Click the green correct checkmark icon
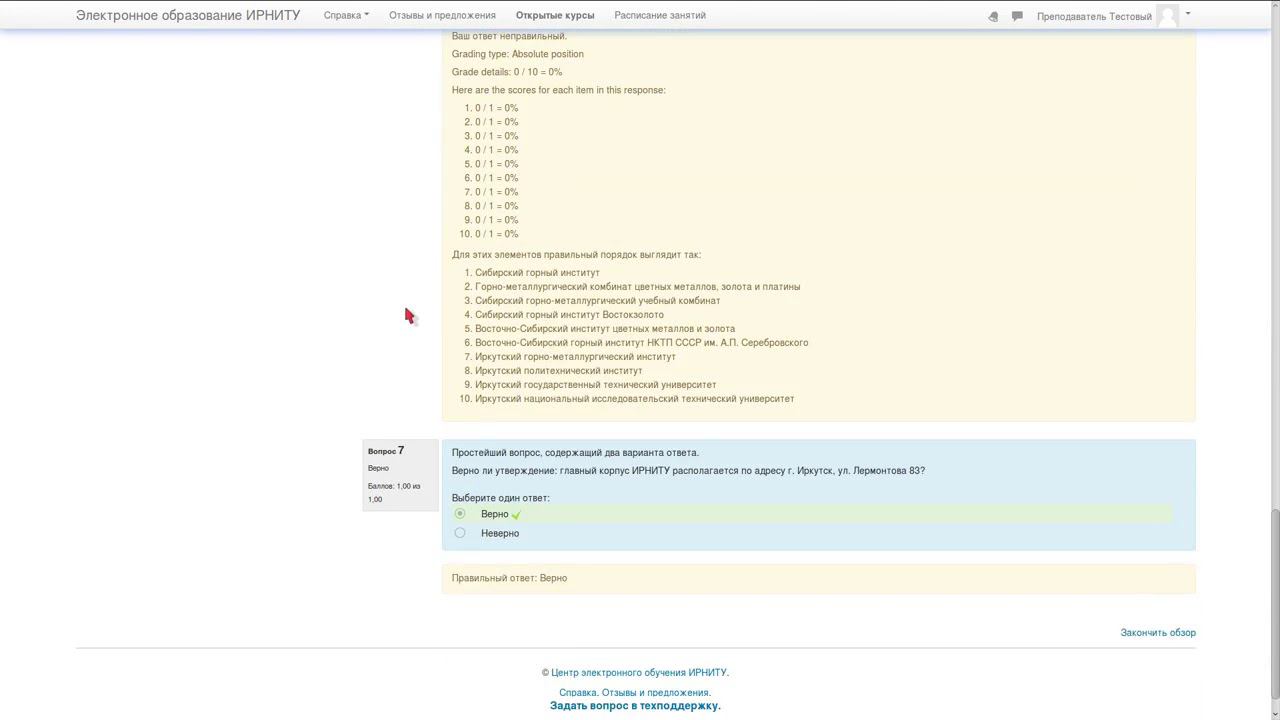 pyautogui.click(x=516, y=514)
